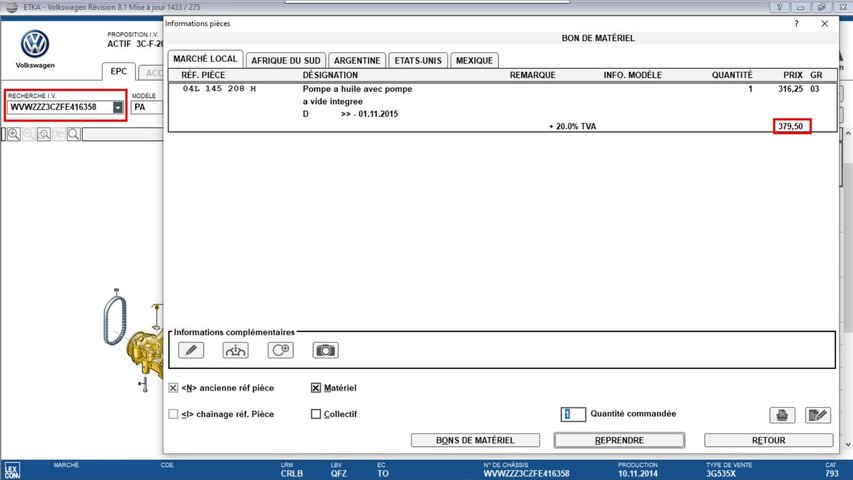
Task: Click the production date 10.11.2014
Action: (638, 473)
